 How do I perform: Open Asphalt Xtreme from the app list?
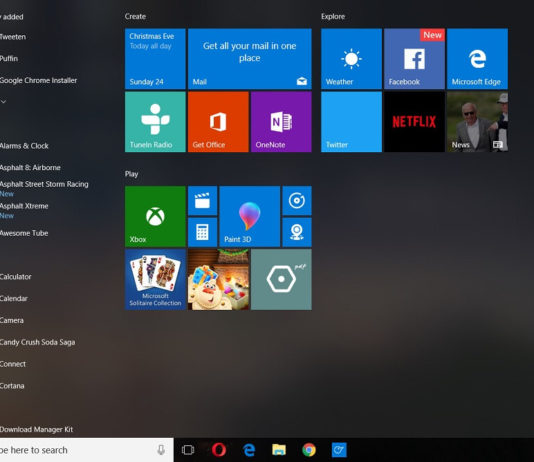click(x=24, y=206)
